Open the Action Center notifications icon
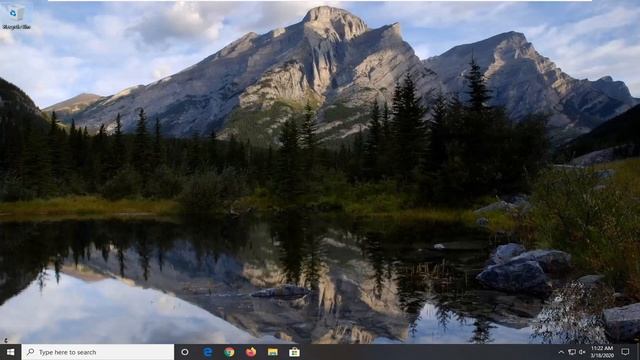The width and height of the screenshot is (640, 360). click(625, 352)
